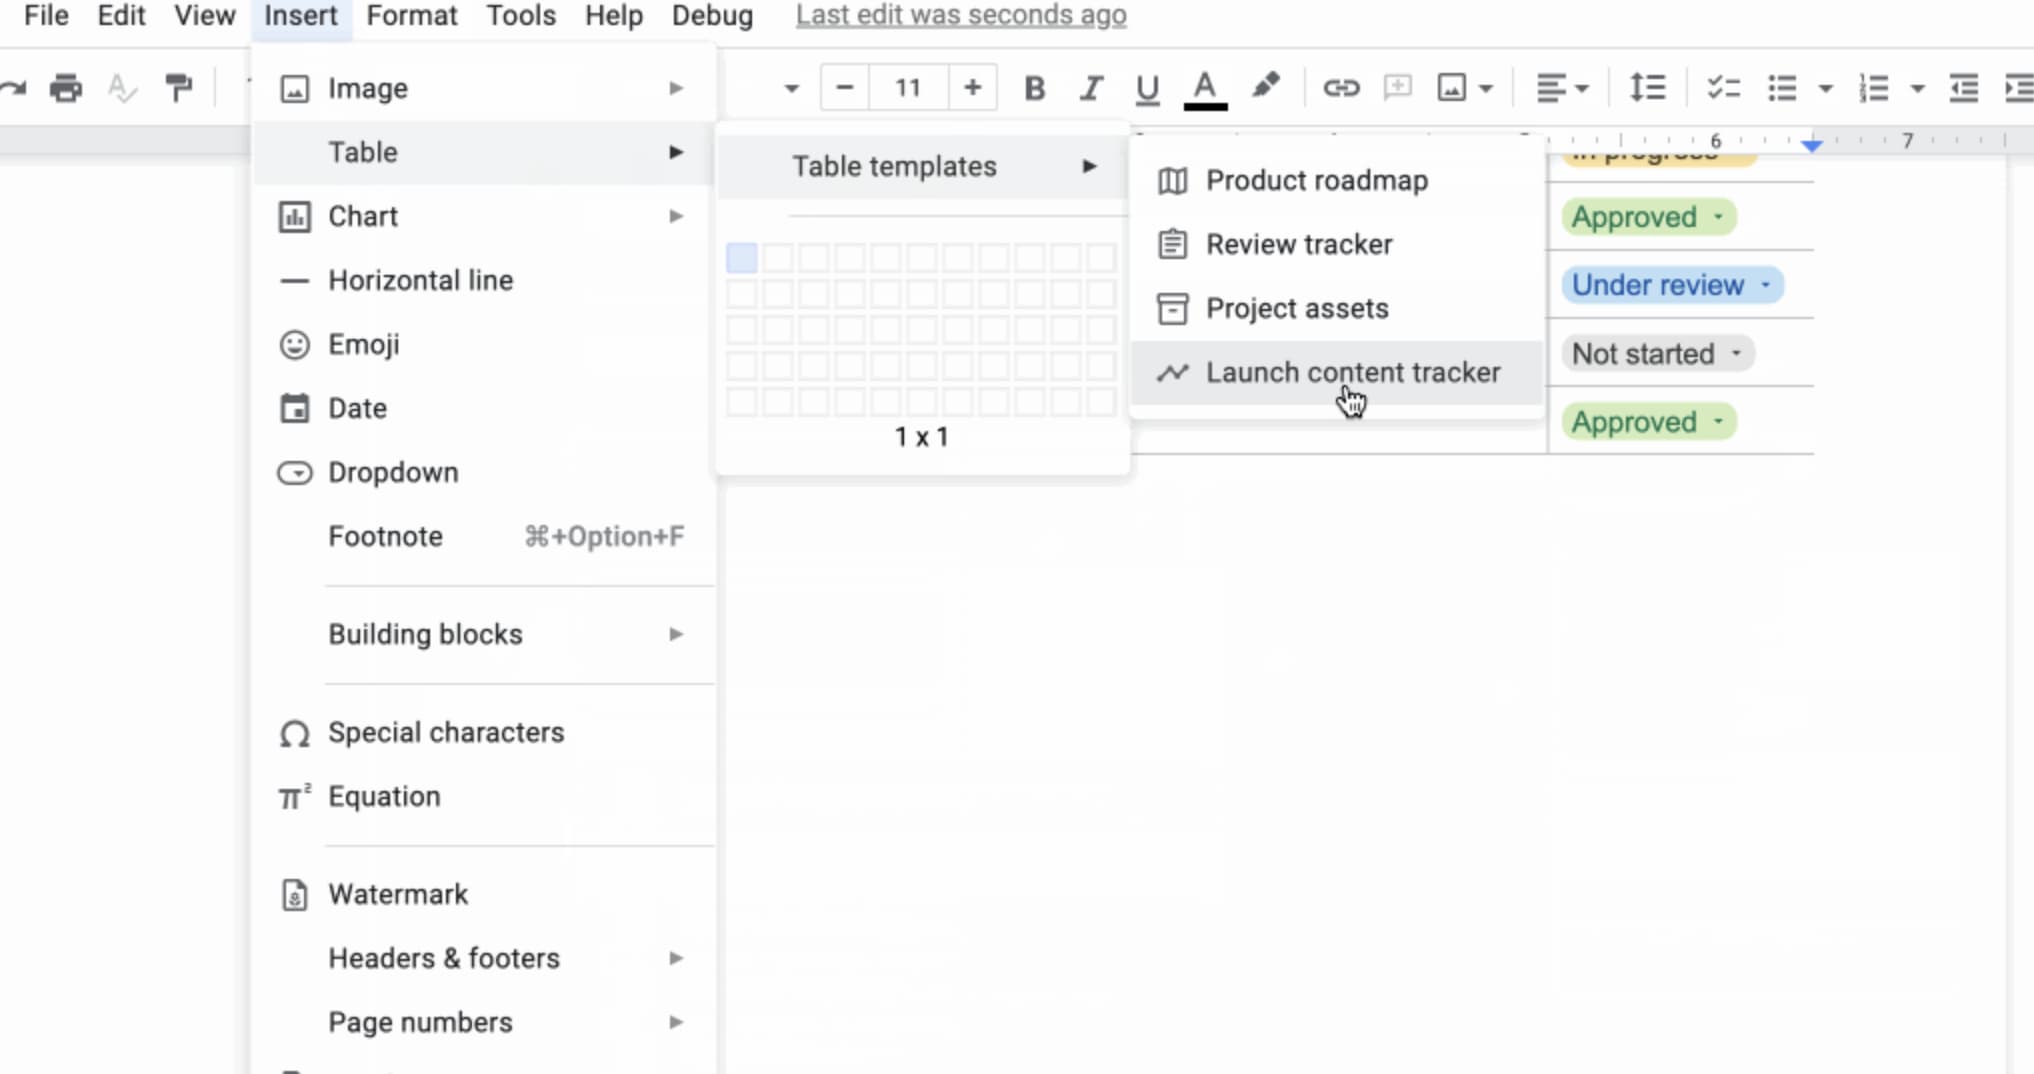Viewport: 2034px width, 1074px height.
Task: Change the Not started status
Action: tap(1656, 353)
